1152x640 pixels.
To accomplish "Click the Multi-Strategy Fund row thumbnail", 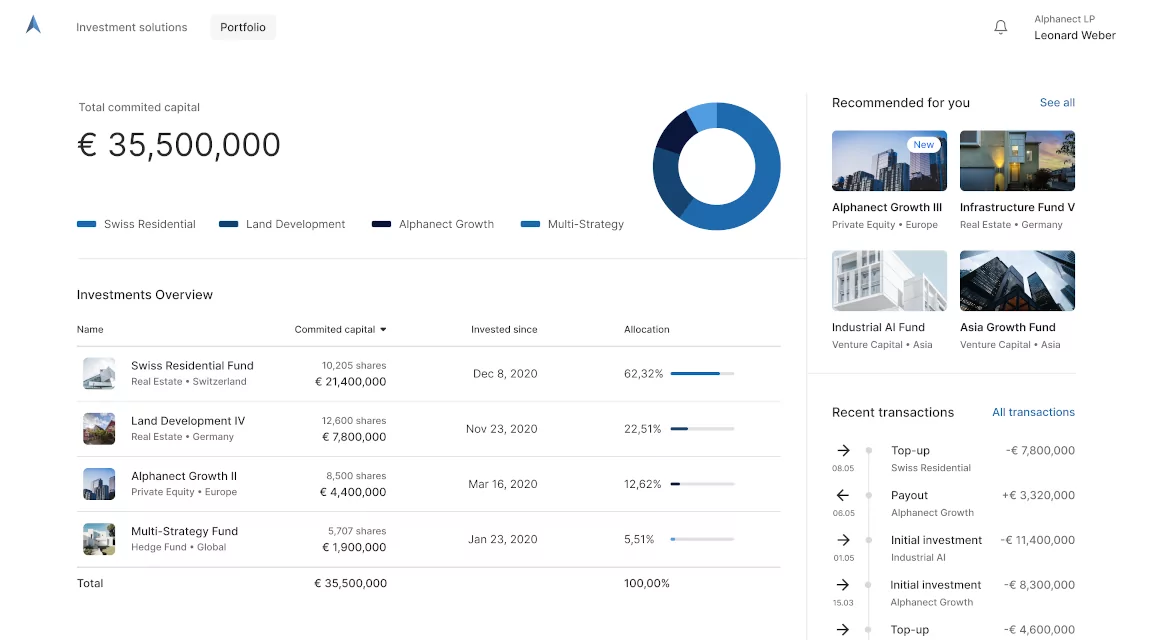I will (99, 539).
